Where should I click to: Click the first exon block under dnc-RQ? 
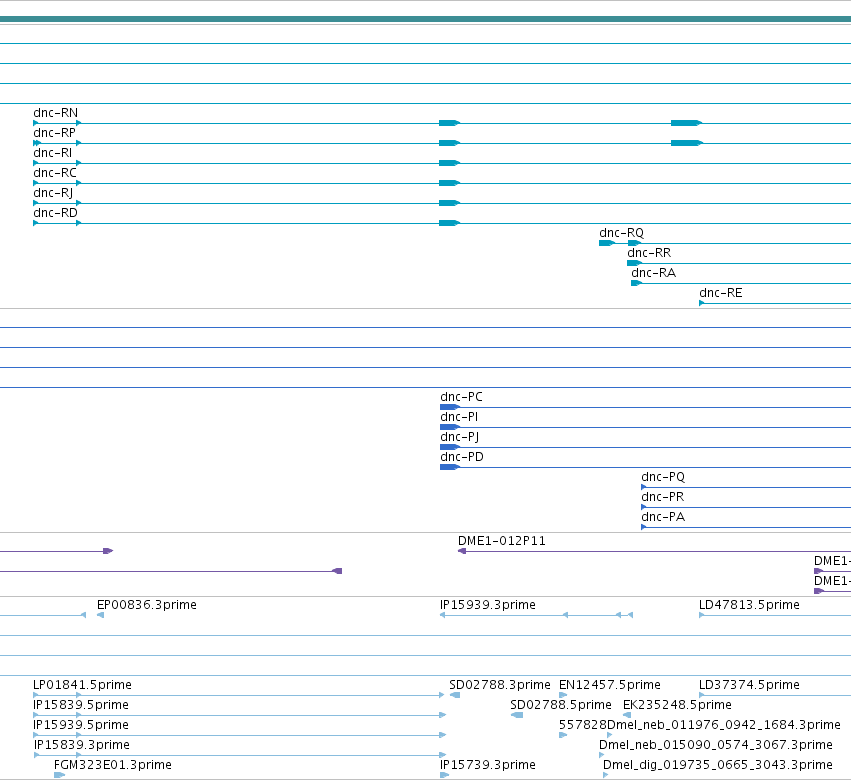(x=606, y=243)
